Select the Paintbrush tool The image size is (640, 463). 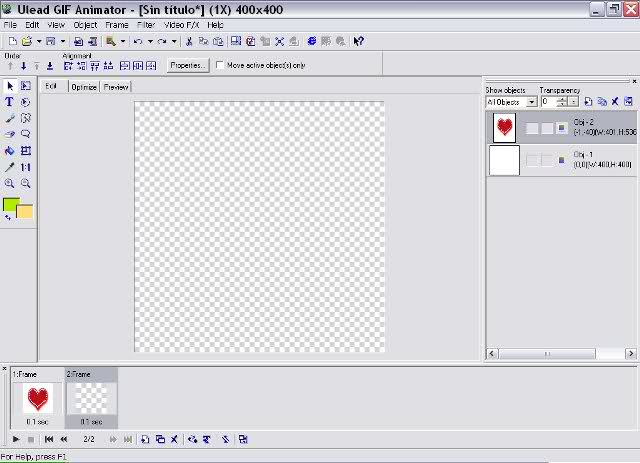[10, 118]
